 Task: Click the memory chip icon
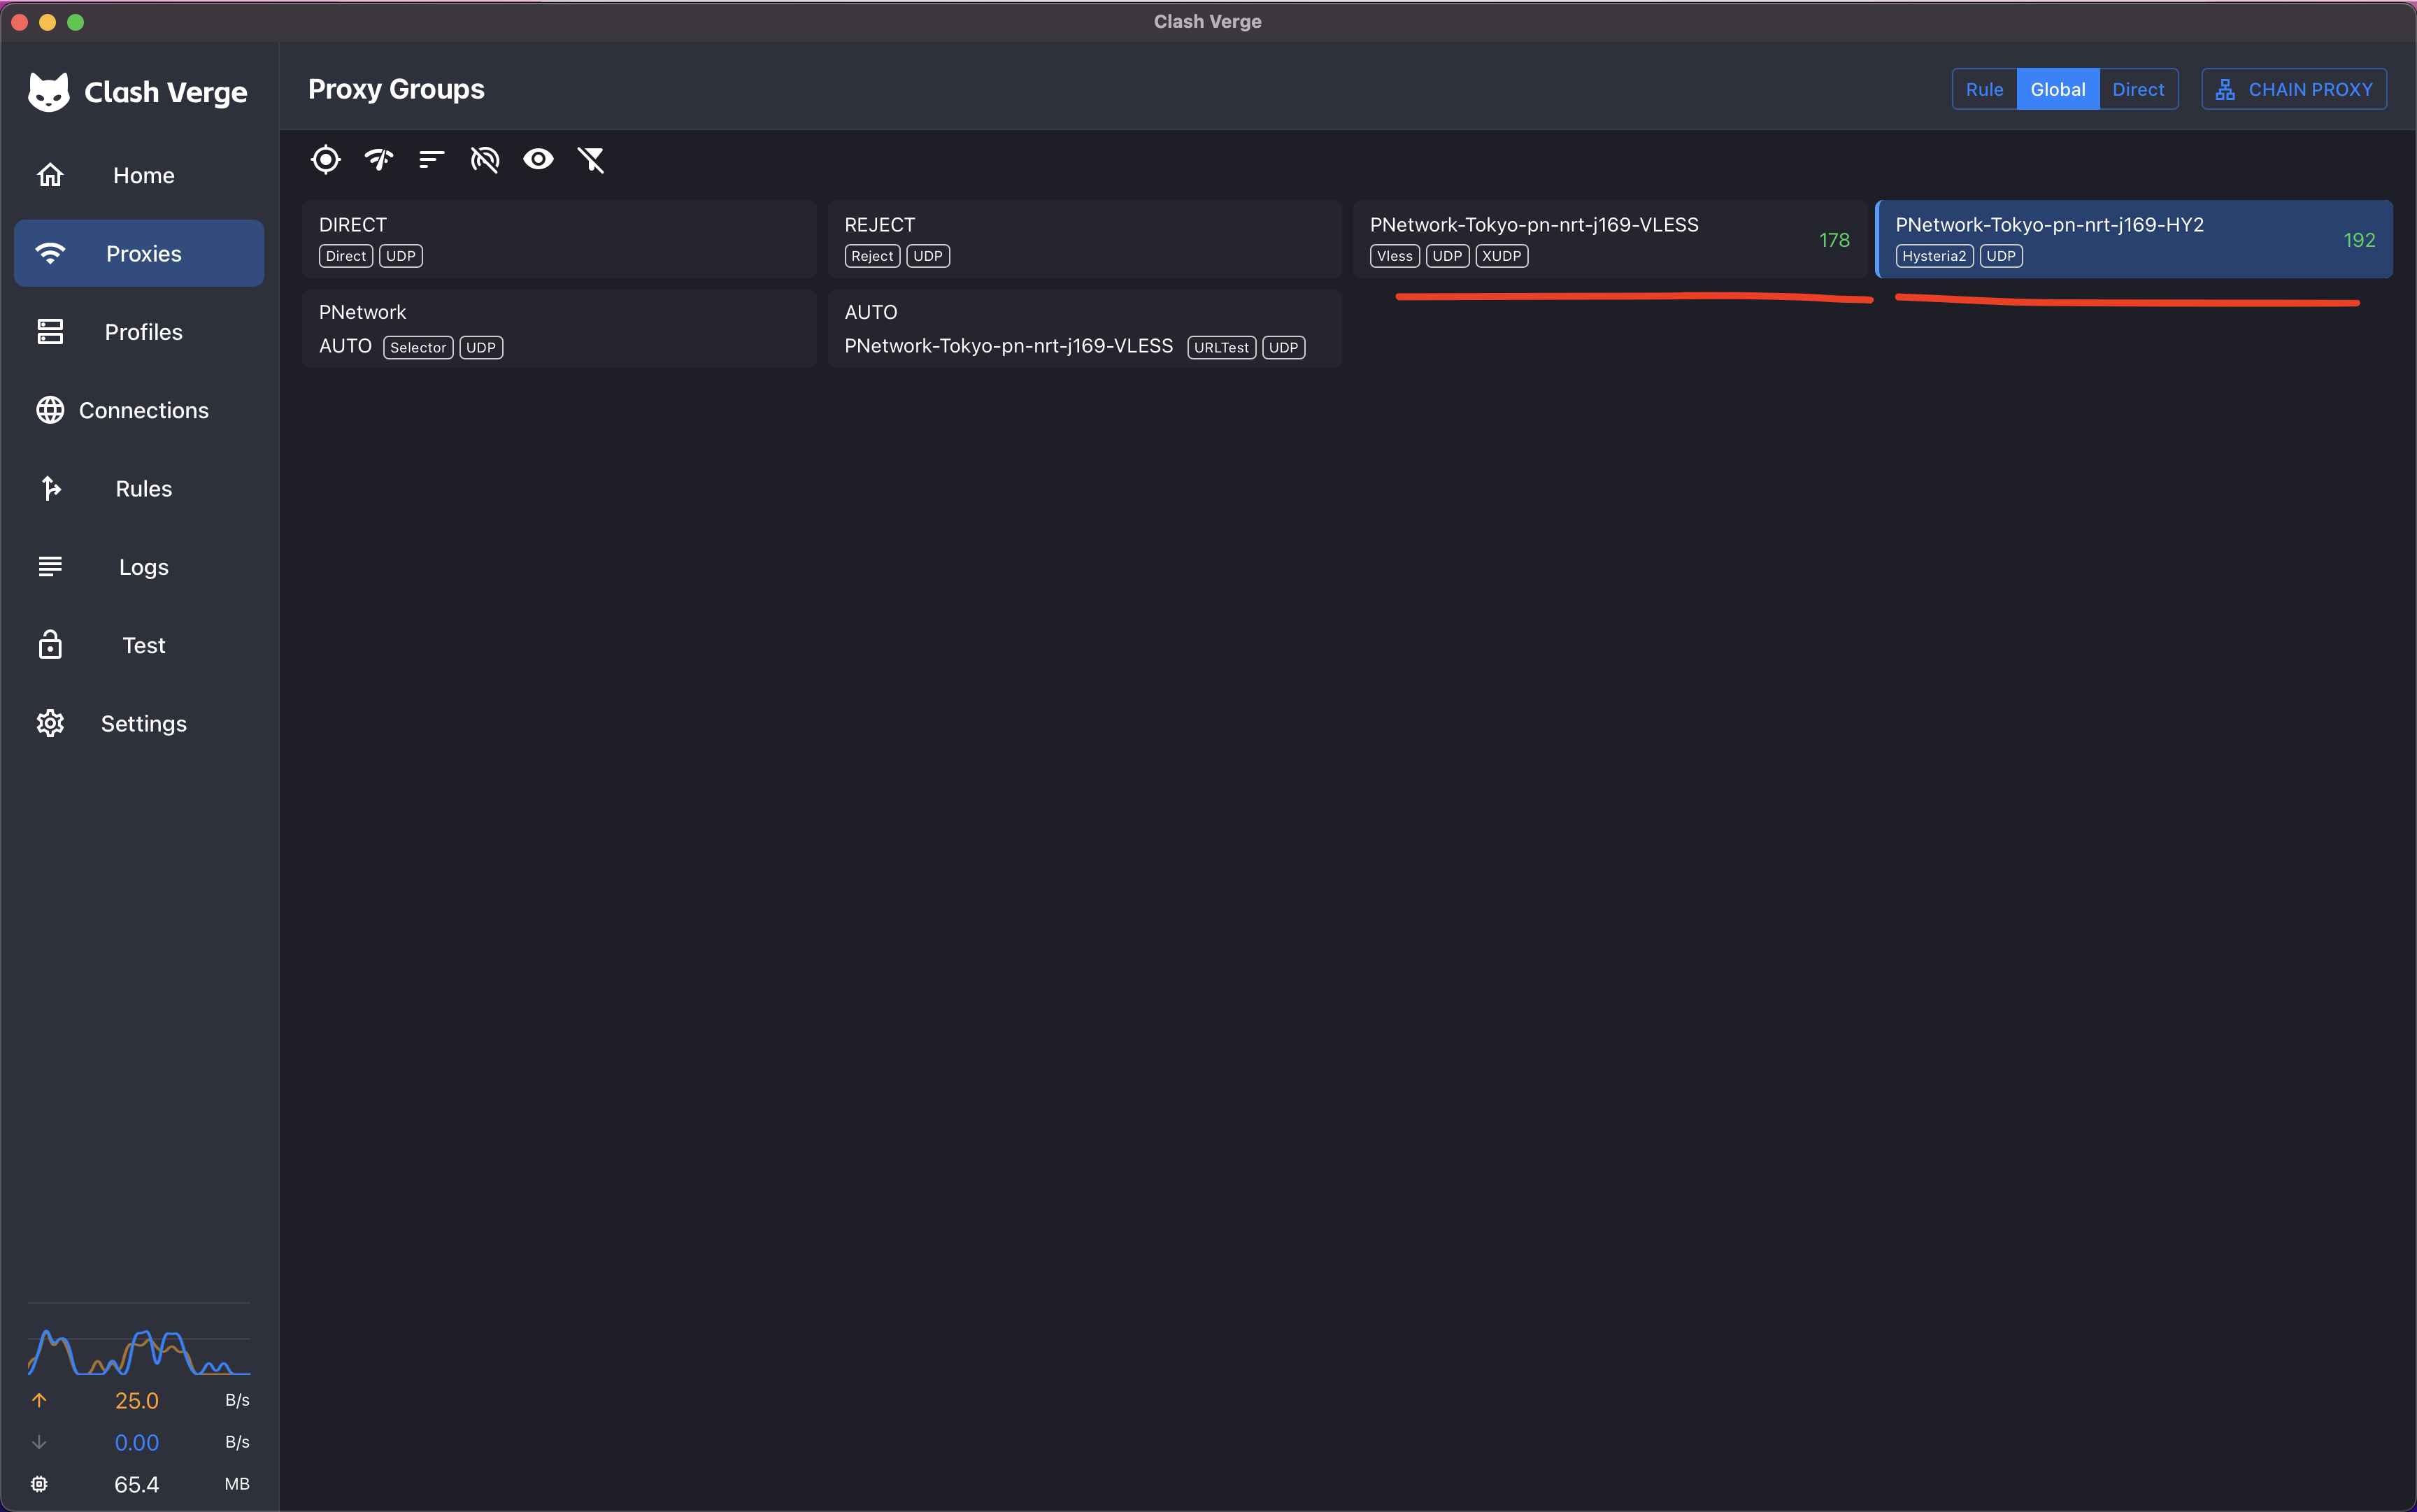[x=39, y=1484]
